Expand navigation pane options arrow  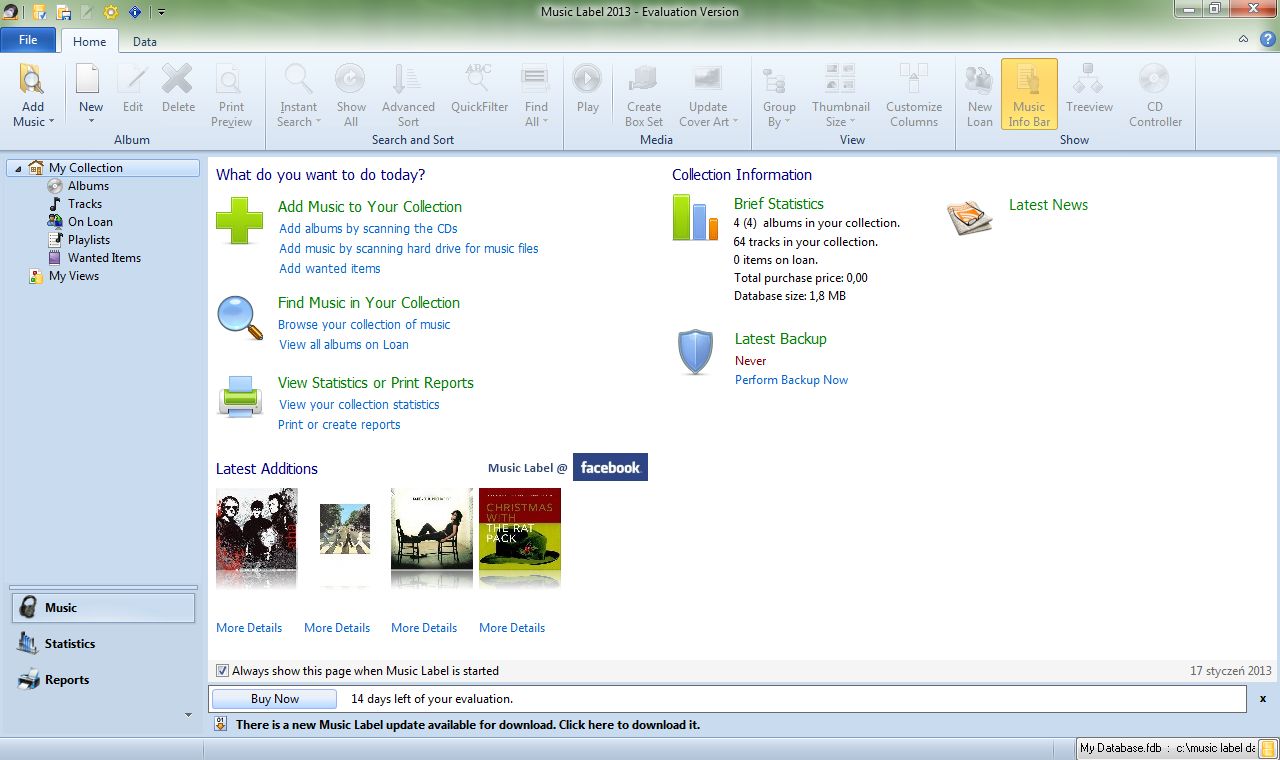(x=189, y=715)
